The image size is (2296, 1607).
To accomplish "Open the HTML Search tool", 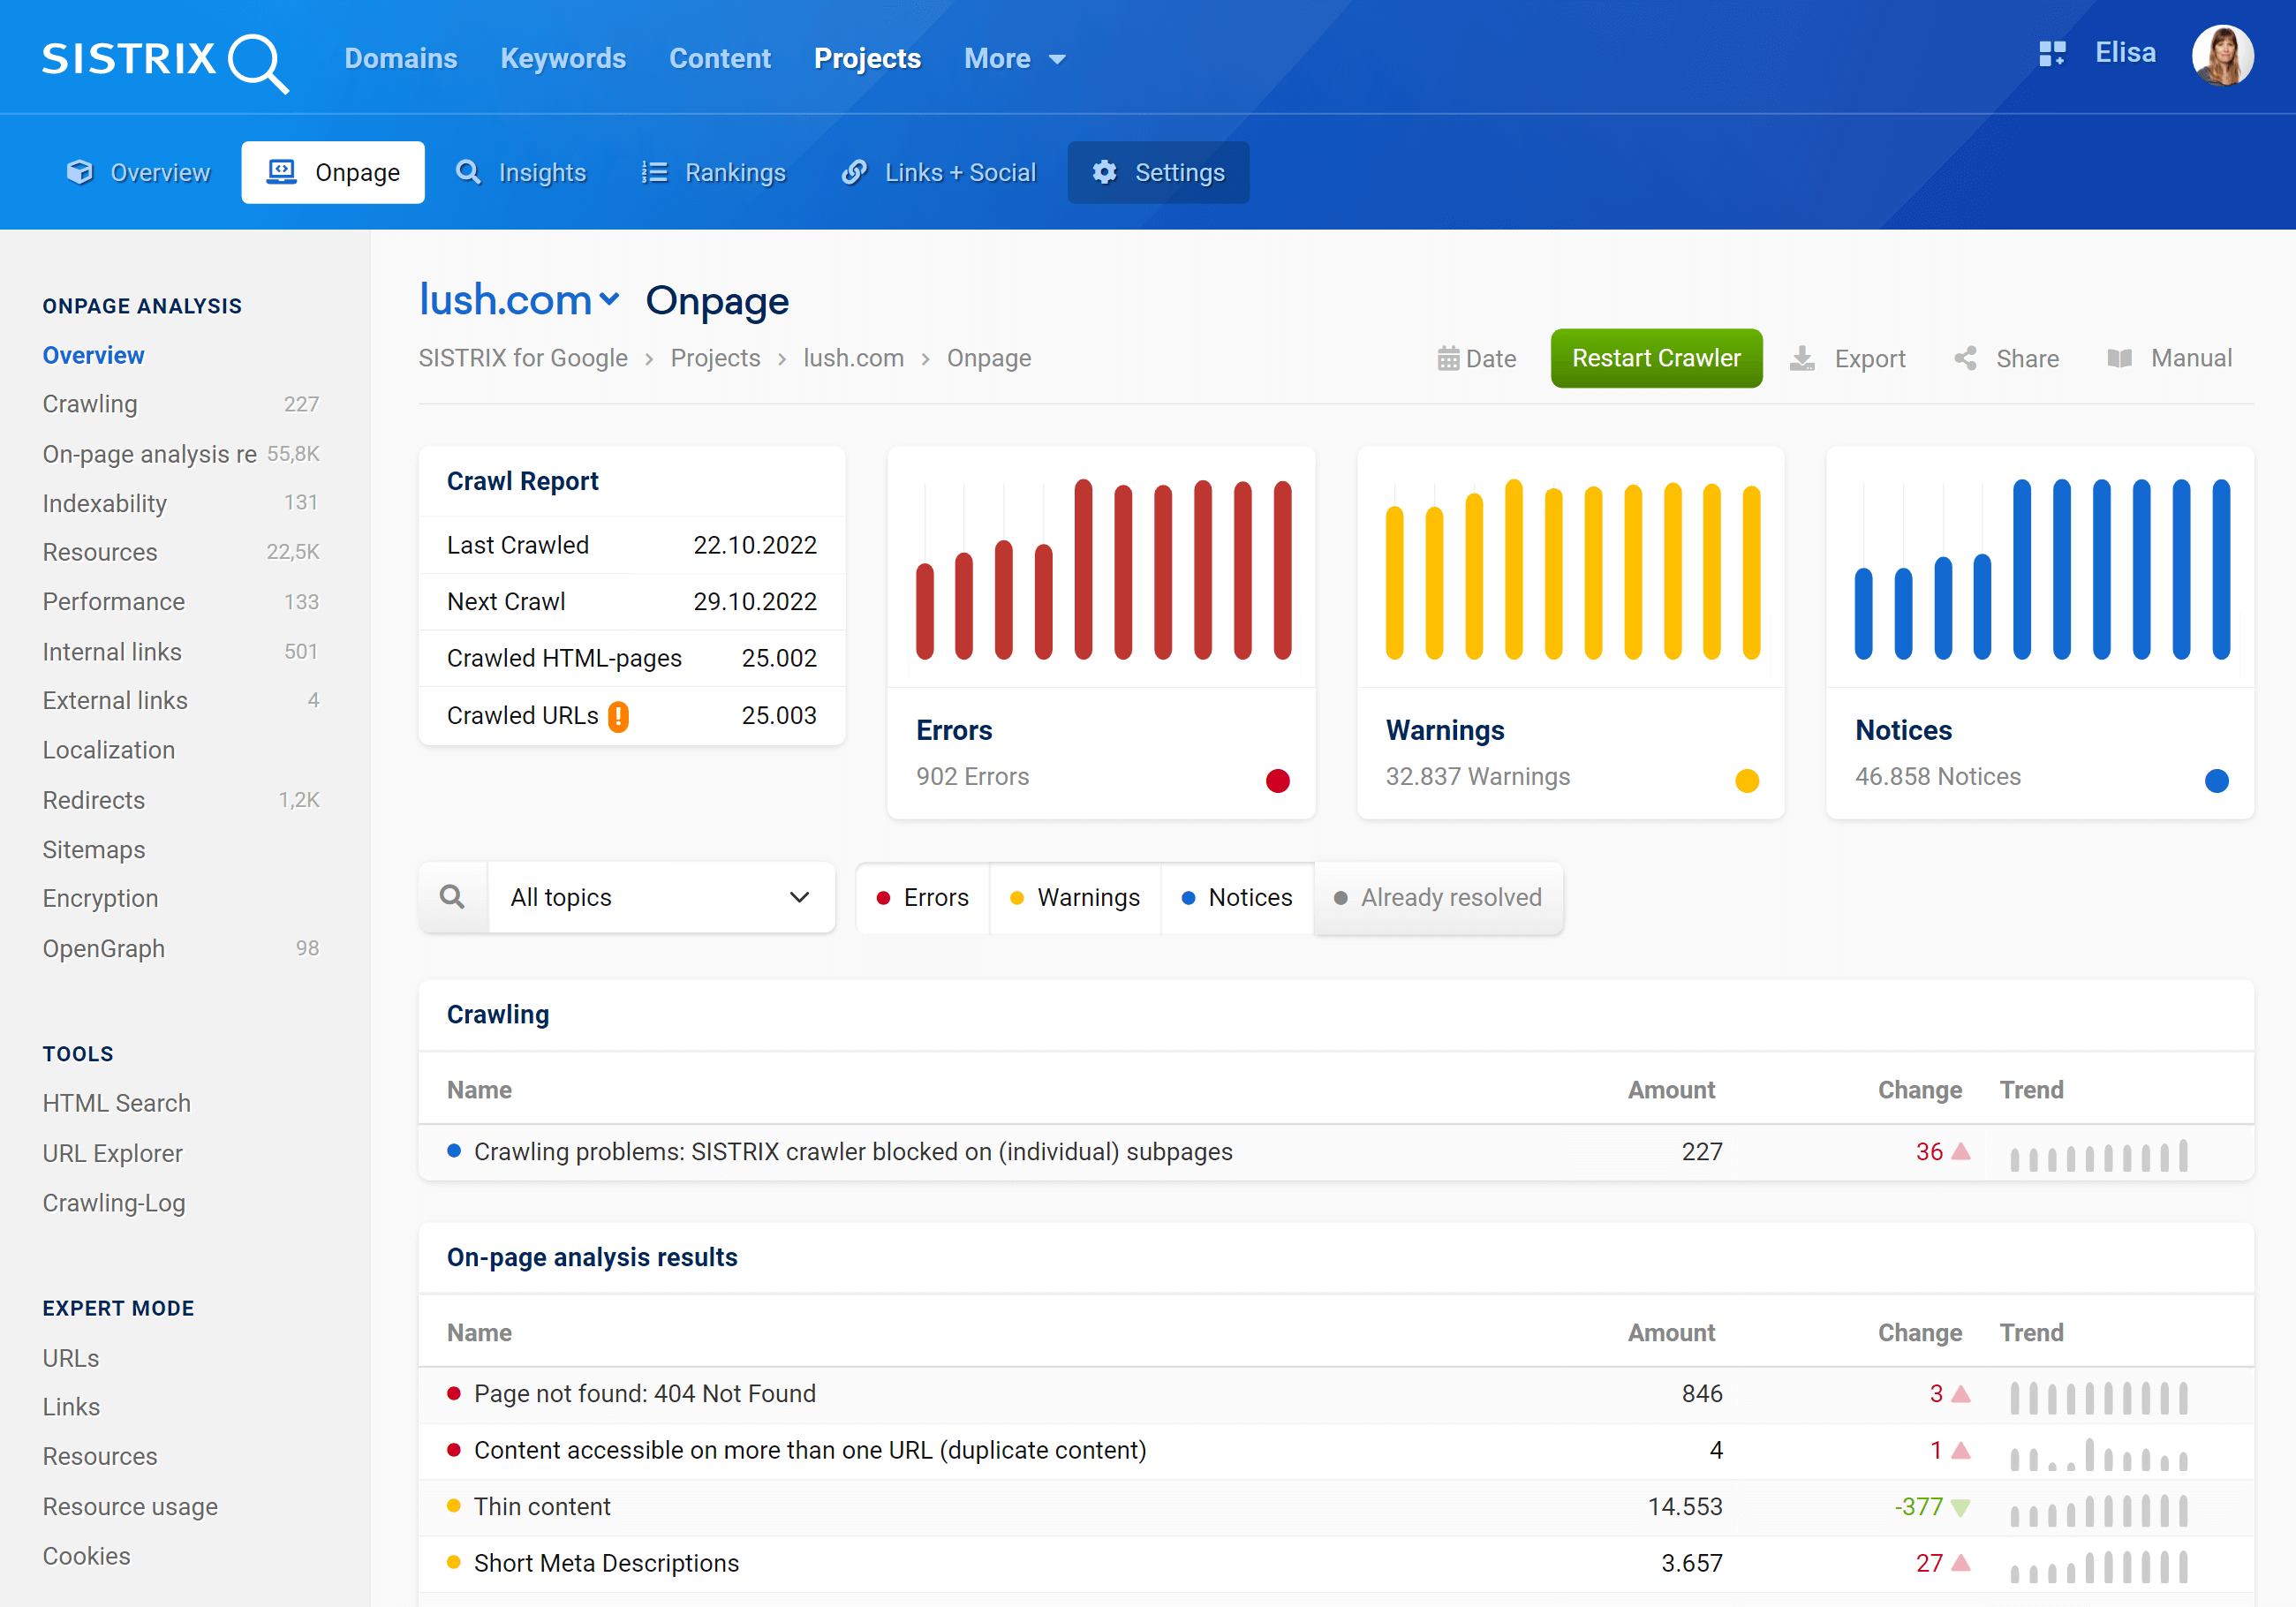I will (116, 1103).
